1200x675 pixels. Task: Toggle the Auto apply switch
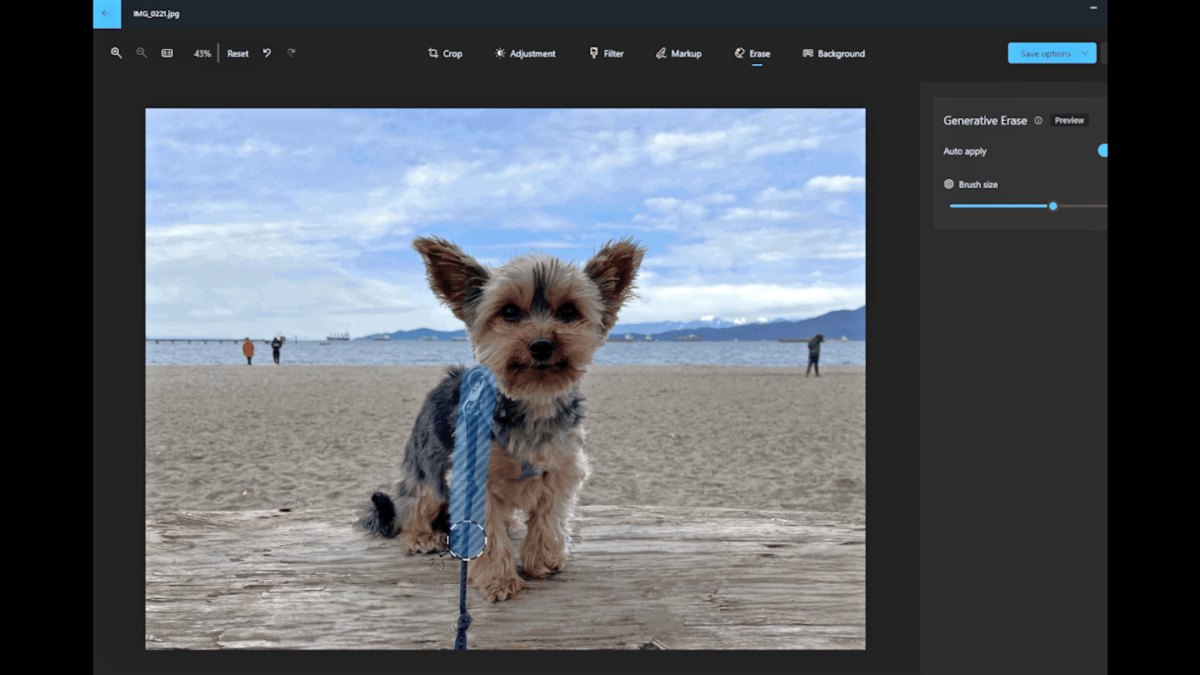1102,151
